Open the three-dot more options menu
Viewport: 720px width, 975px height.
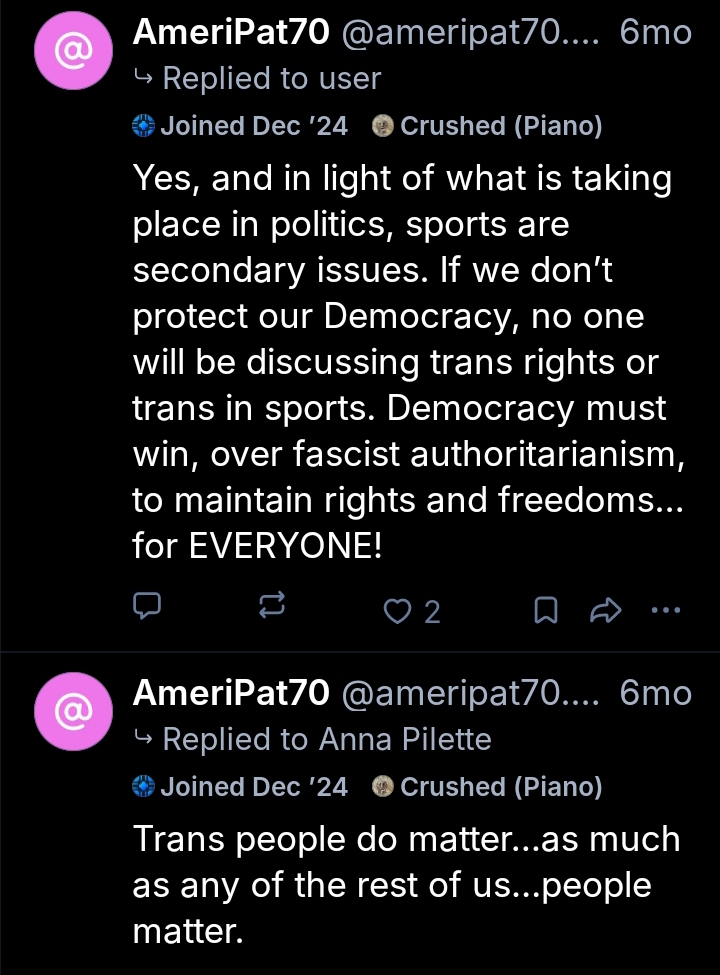coord(665,608)
